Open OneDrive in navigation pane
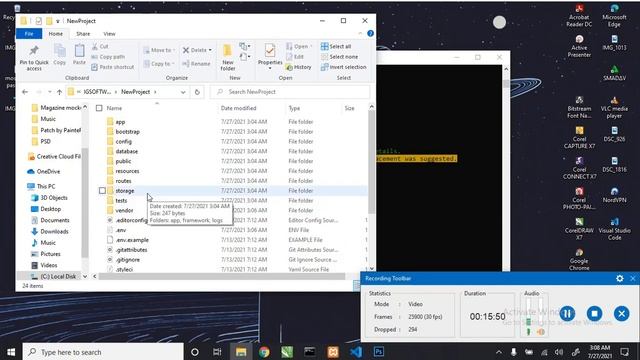The width and height of the screenshot is (640, 360). click(48, 171)
